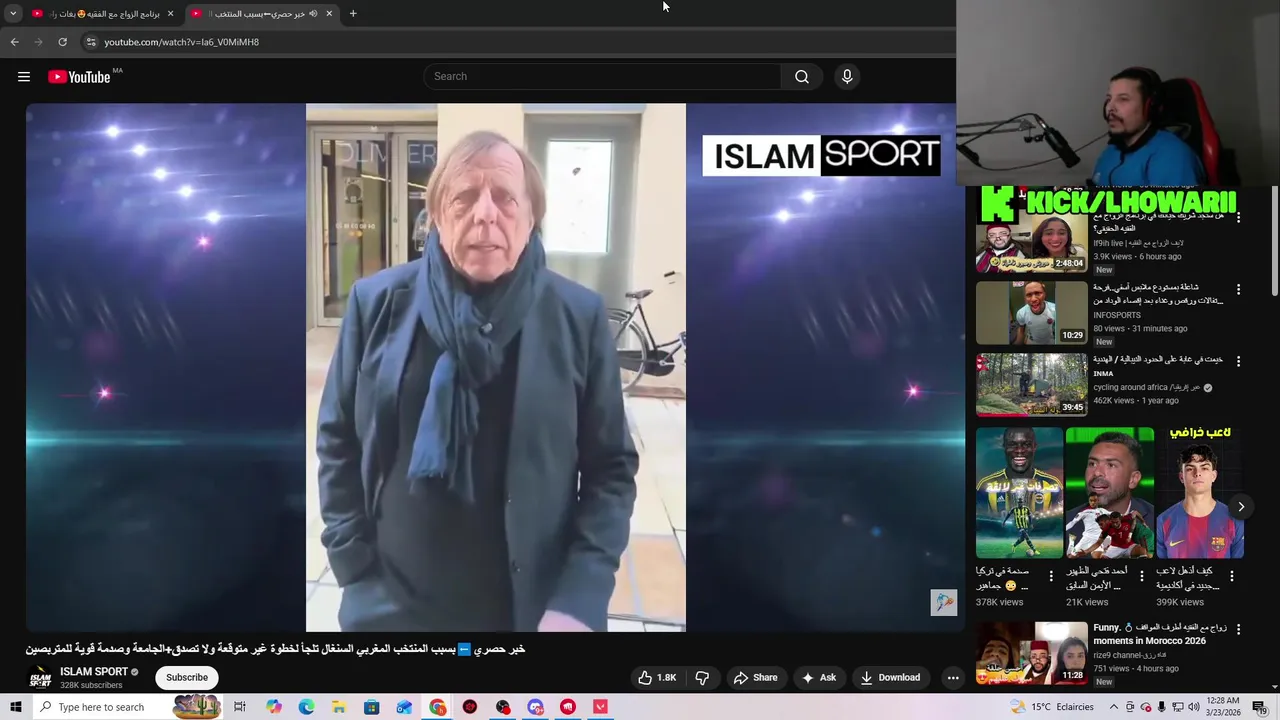Subscribe to ISLAM SPORT channel

pos(187,677)
